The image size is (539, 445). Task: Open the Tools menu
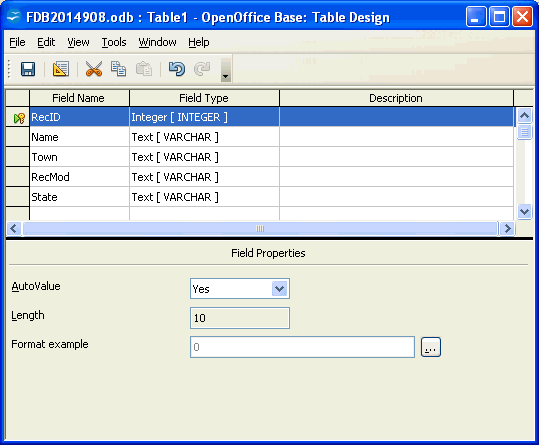[114, 42]
